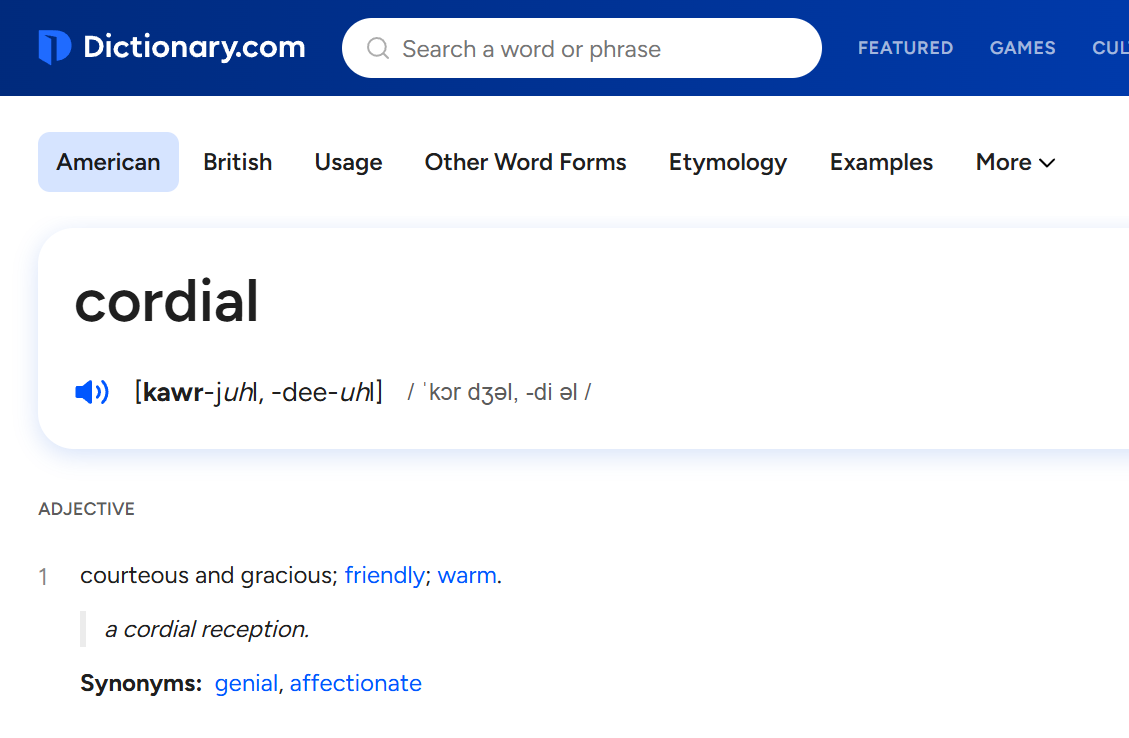Go to Other Word Forms tab
Screen dimensions: 1129x738
(x=525, y=162)
